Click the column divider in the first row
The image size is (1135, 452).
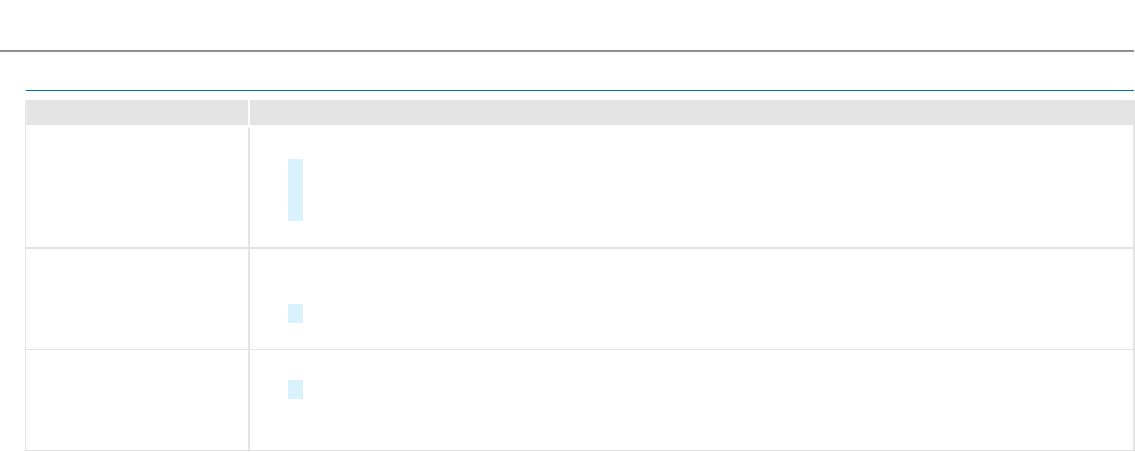249,186
